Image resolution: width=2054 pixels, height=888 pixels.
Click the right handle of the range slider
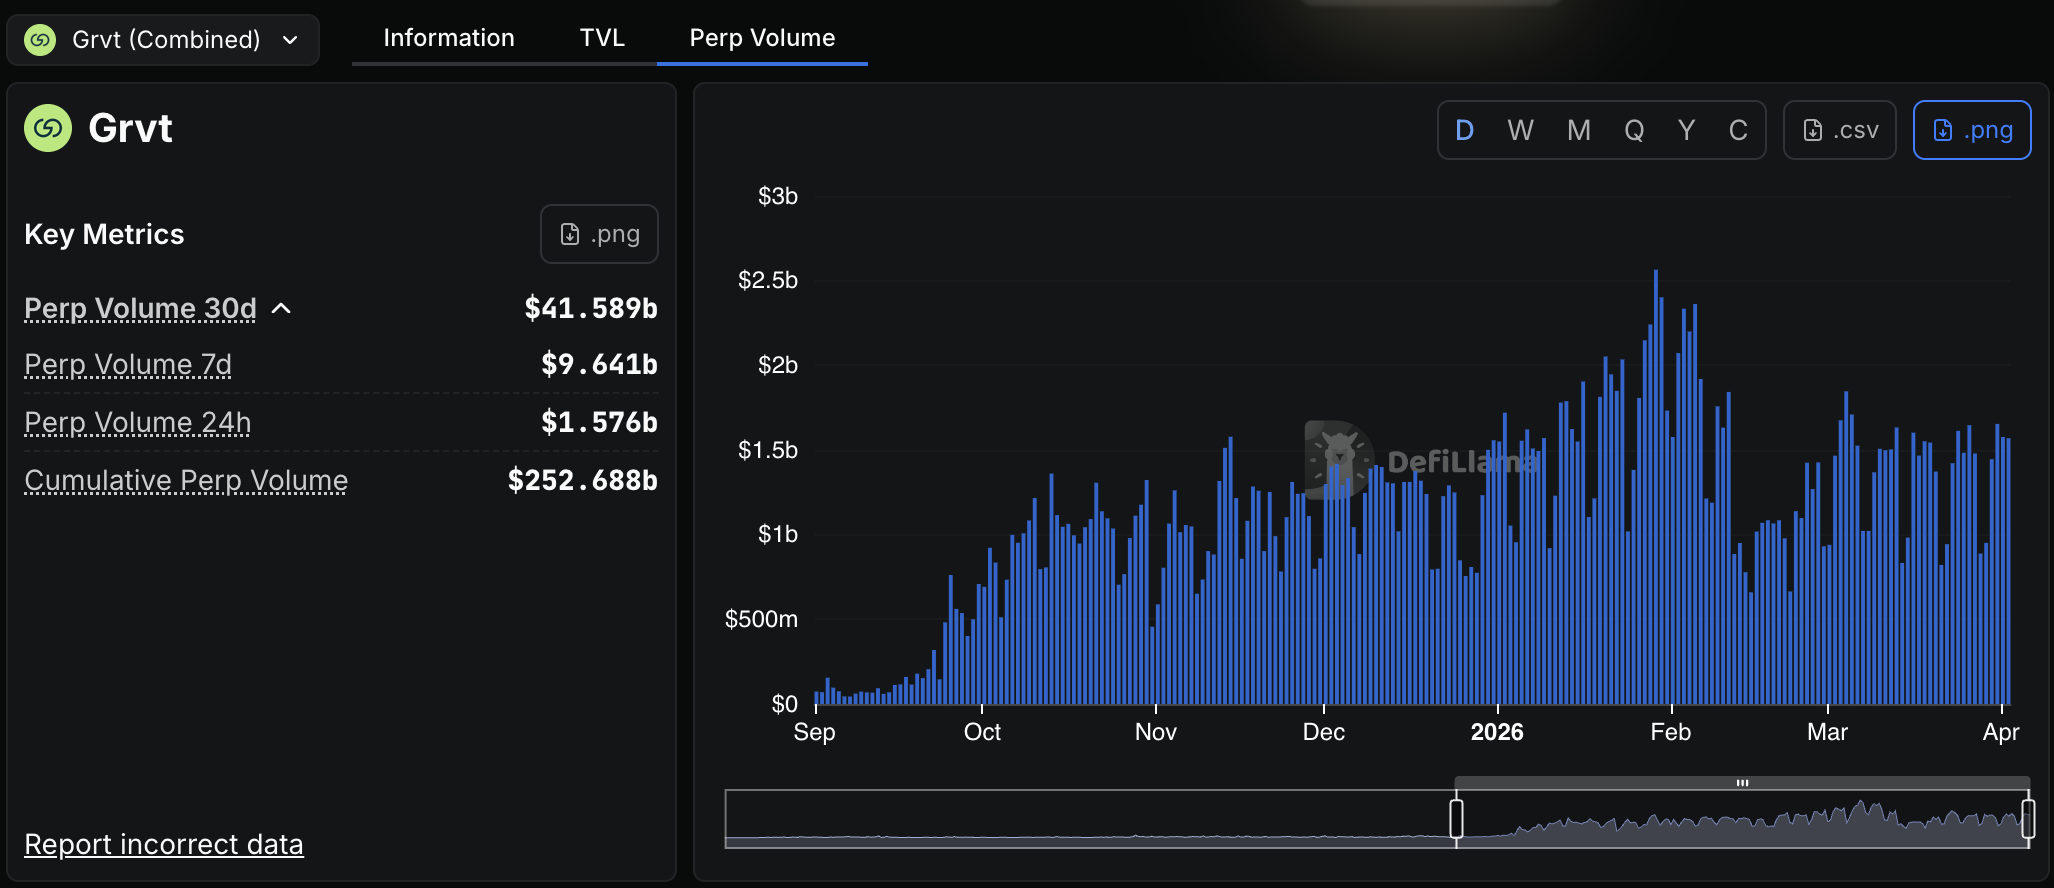click(x=2028, y=818)
